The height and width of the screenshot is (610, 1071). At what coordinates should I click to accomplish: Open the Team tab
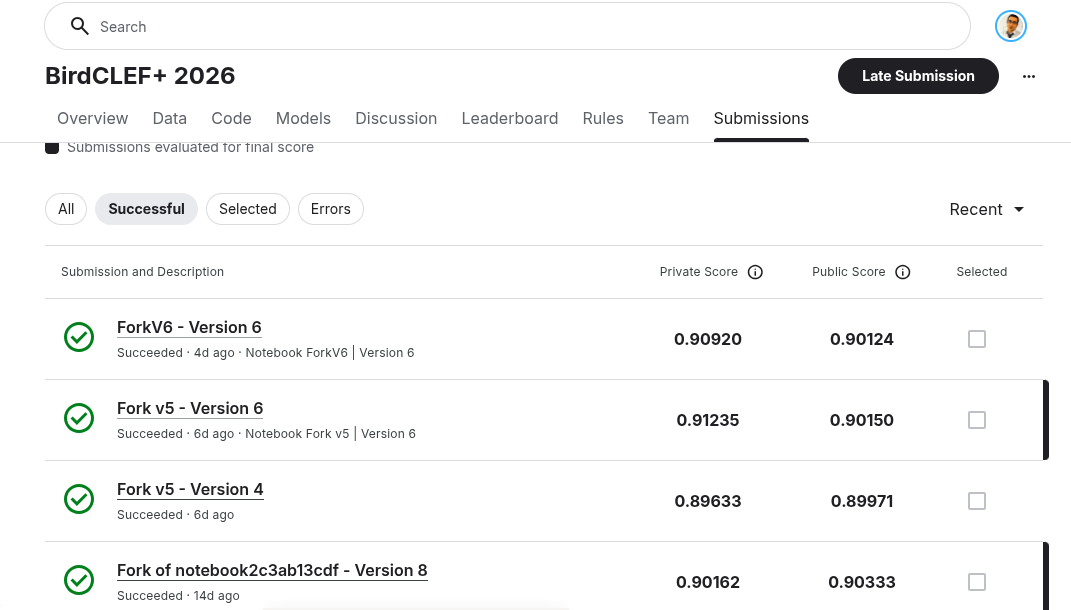(669, 118)
